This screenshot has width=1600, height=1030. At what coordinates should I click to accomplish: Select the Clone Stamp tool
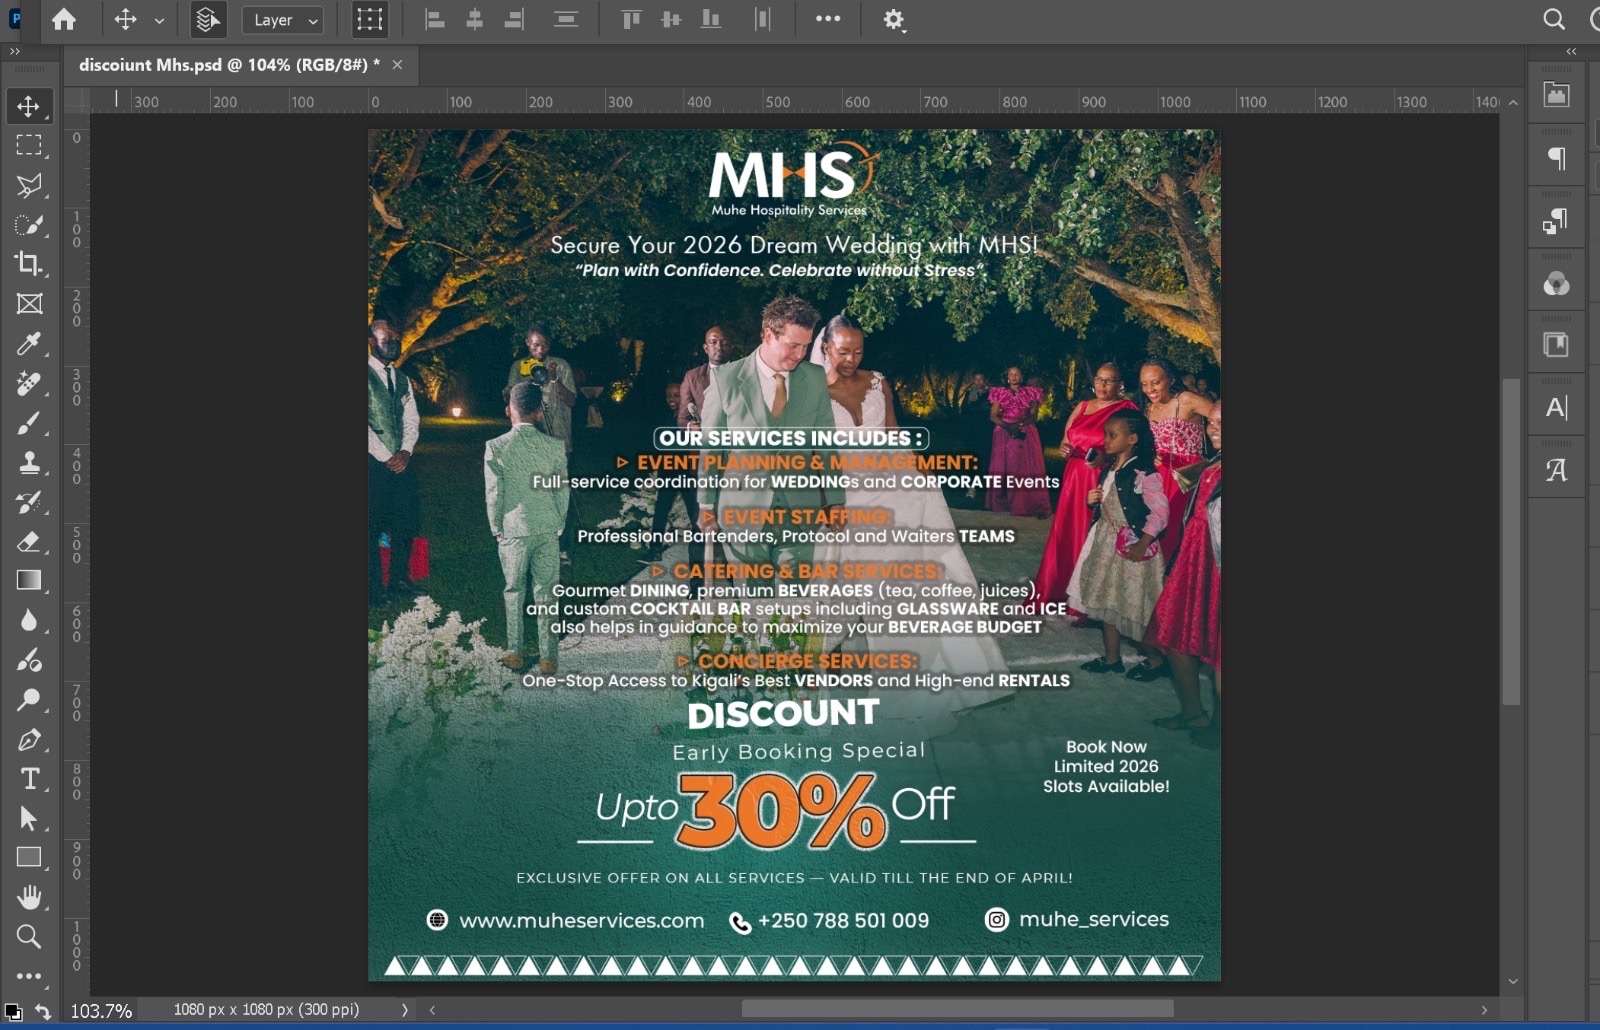coord(29,463)
